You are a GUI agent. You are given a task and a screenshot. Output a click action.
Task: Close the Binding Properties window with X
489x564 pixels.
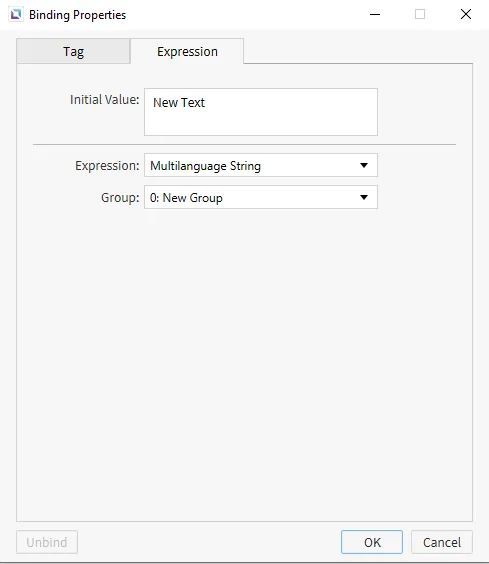[x=466, y=14]
